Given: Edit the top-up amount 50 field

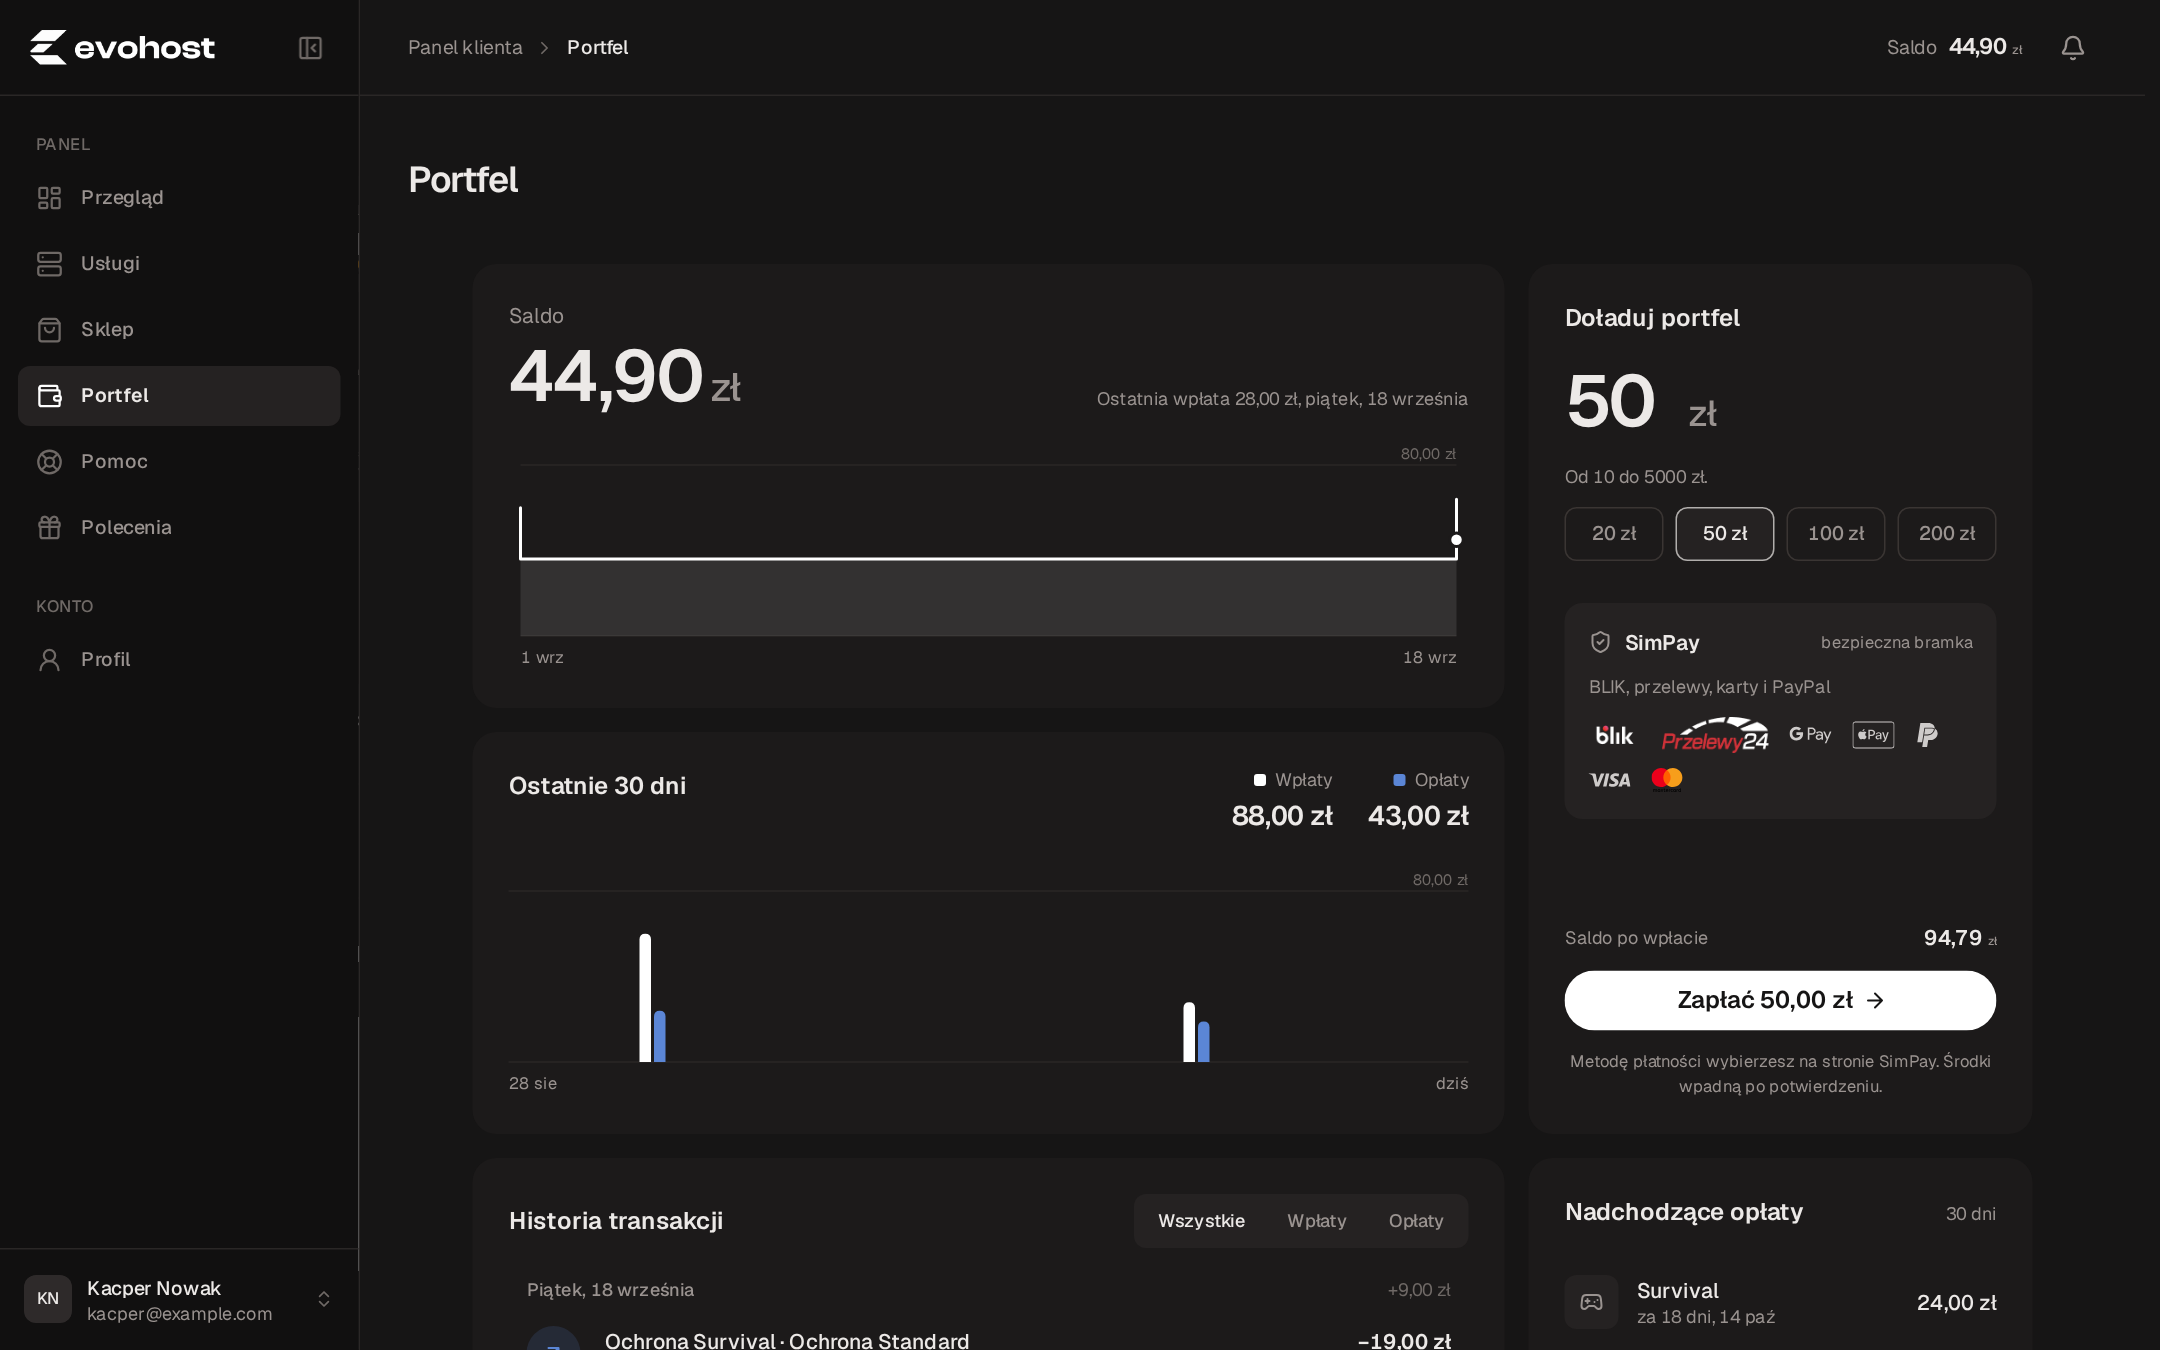Looking at the screenshot, I should (x=1611, y=401).
